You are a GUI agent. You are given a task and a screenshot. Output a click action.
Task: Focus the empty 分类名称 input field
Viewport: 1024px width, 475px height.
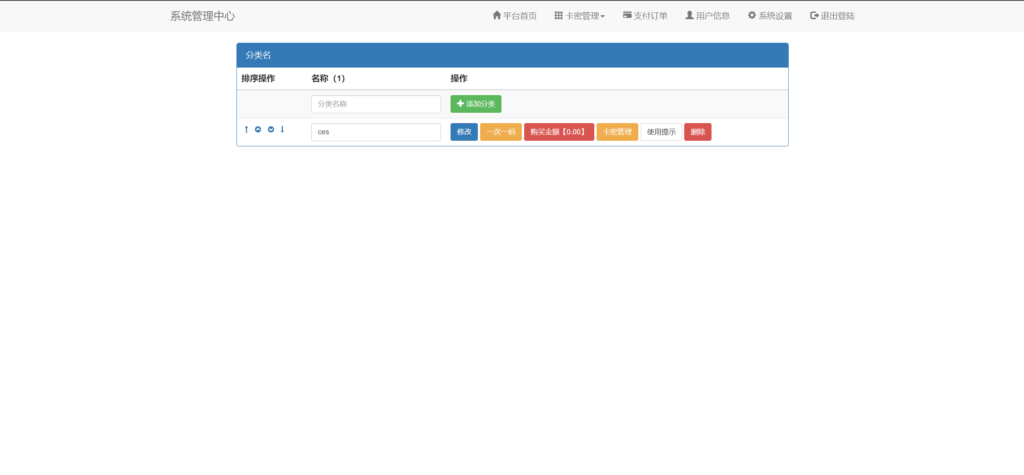(375, 104)
